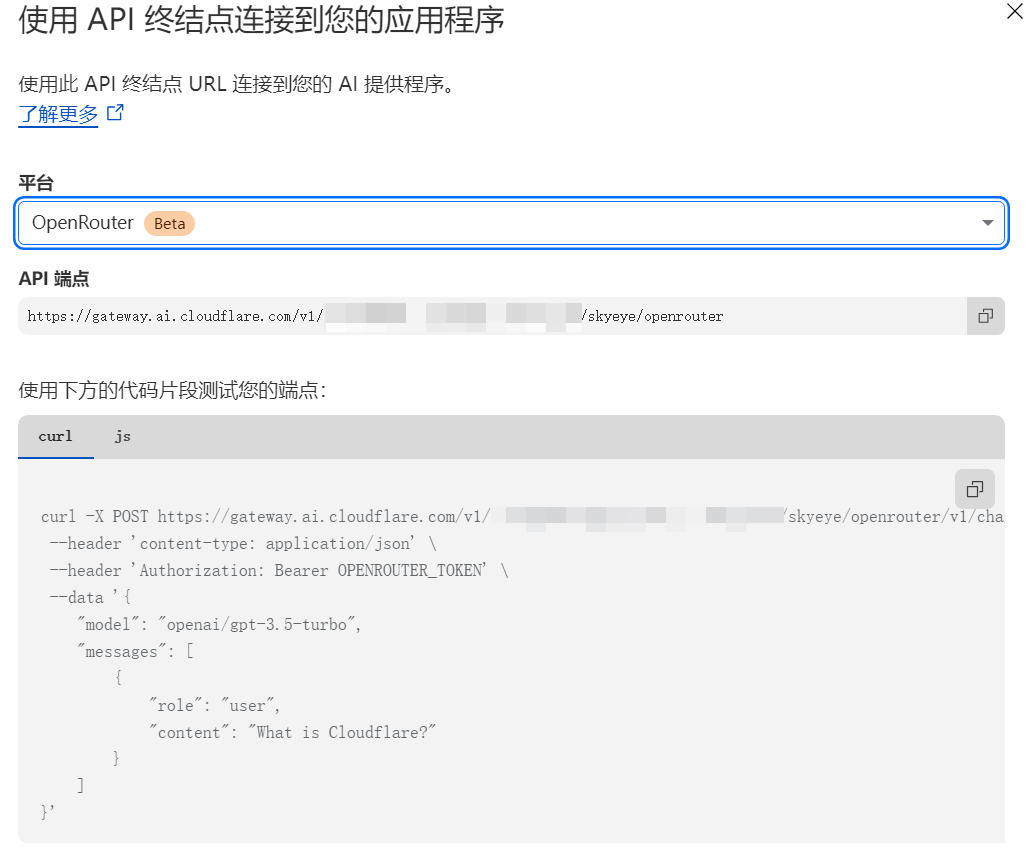Select the API endpoint URL field
Image resolution: width=1032 pixels, height=851 pixels.
(492, 316)
